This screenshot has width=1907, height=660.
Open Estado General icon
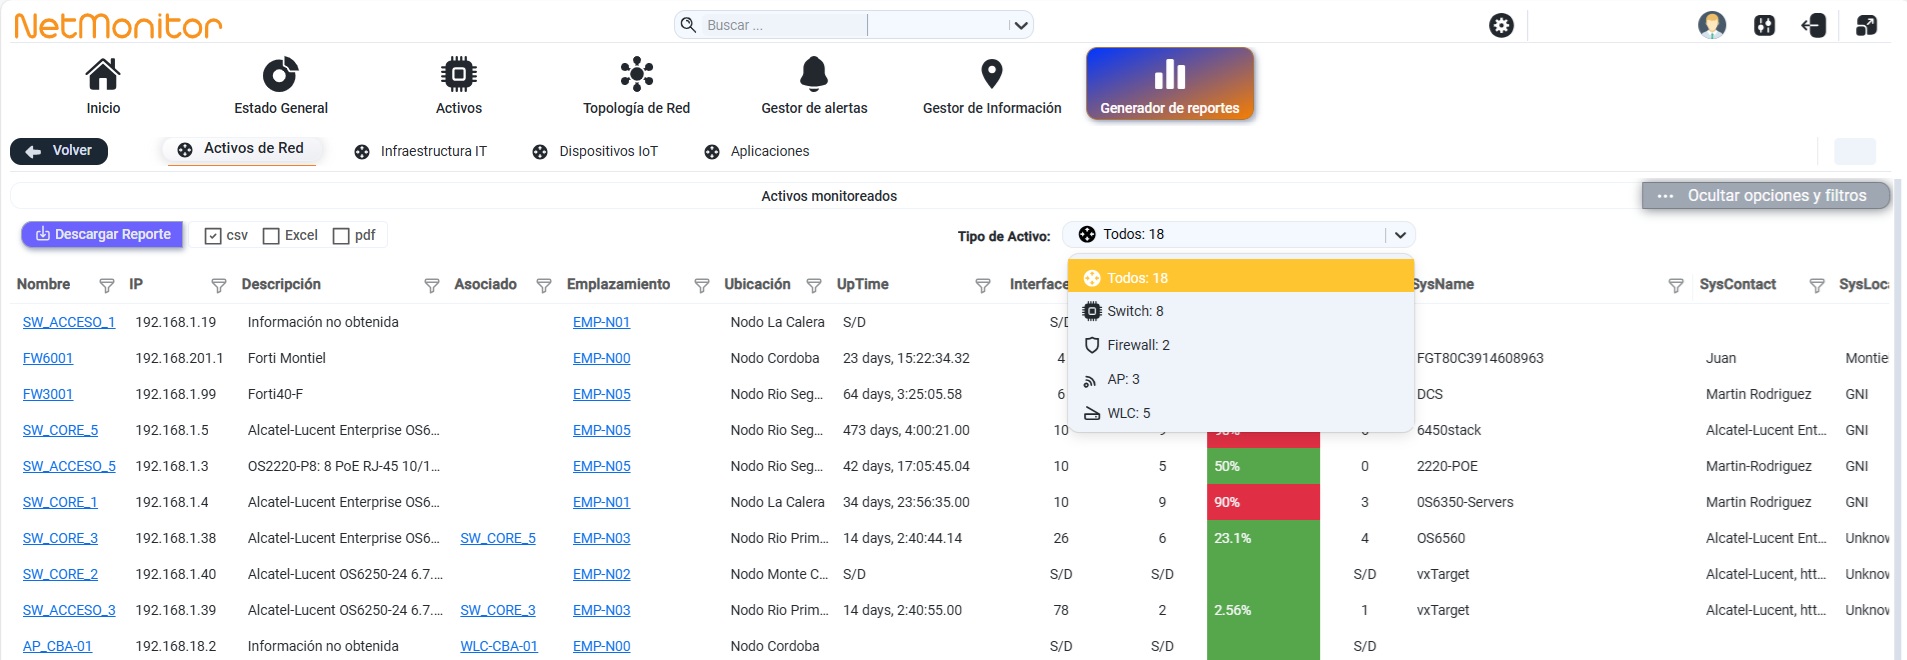point(280,74)
